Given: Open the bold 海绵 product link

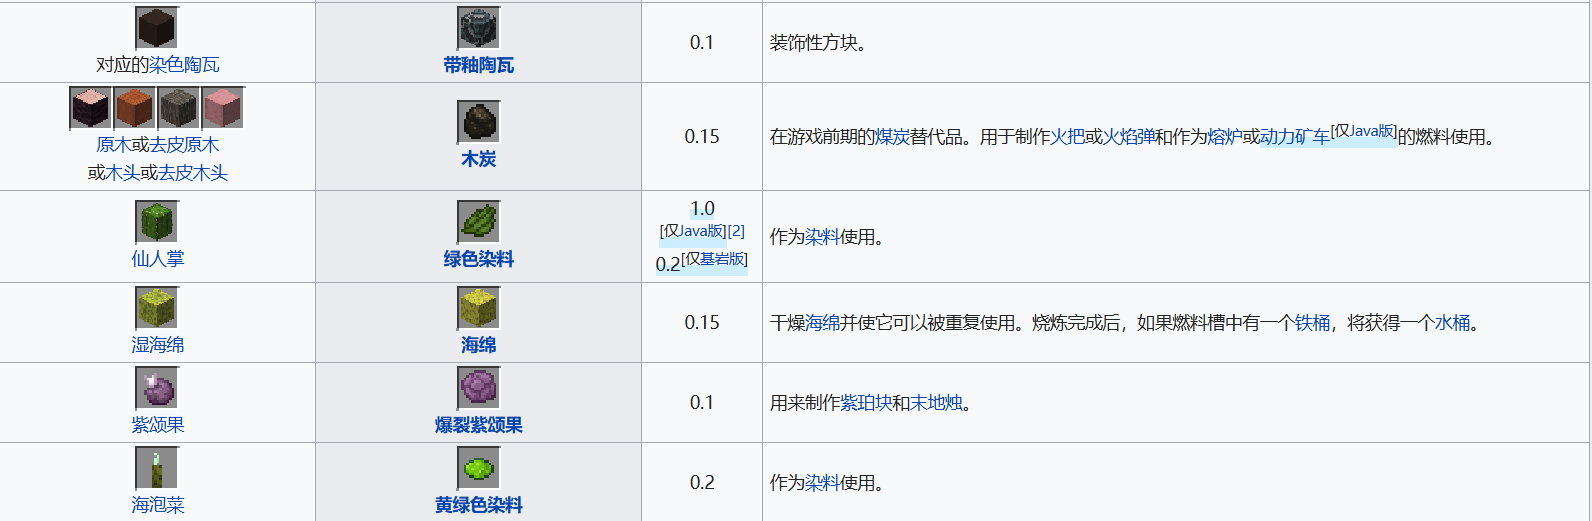Looking at the screenshot, I should 478,345.
